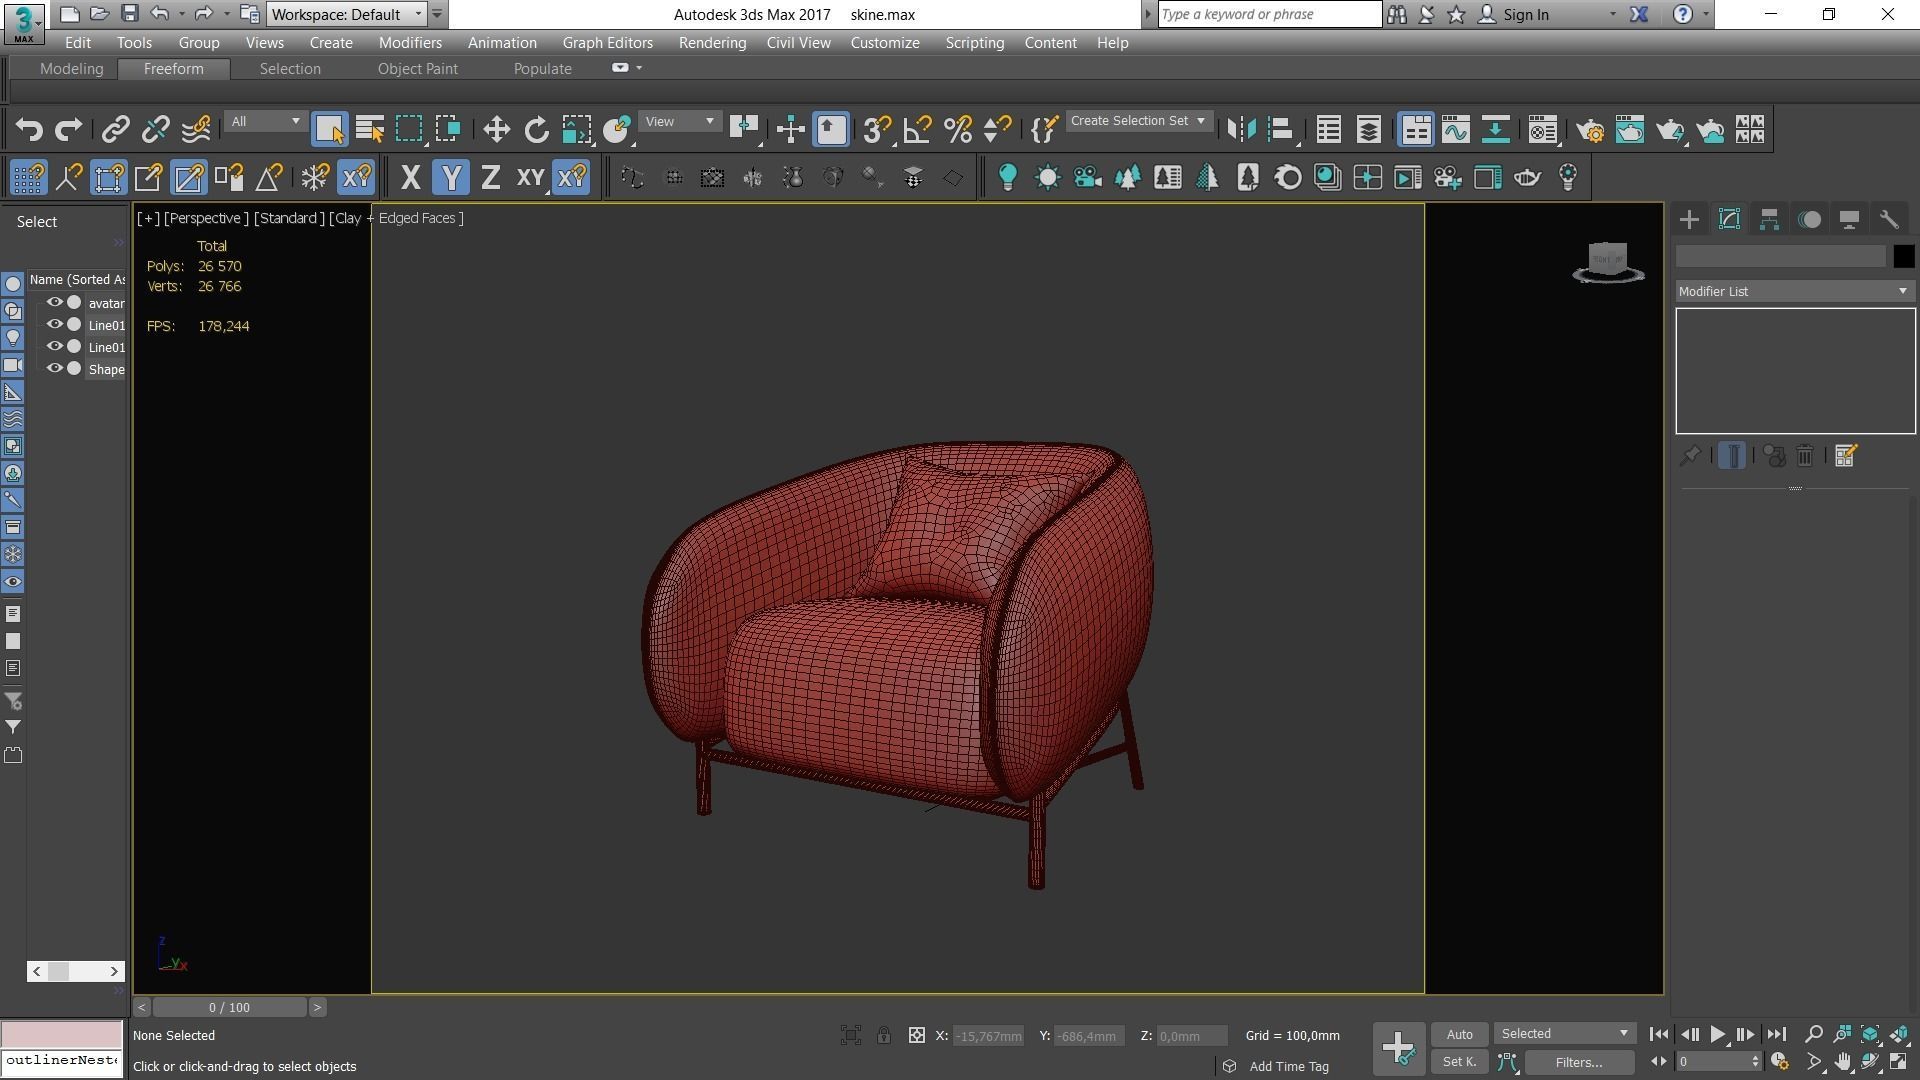Click the time slider 0 / 100 handle
The height and width of the screenshot is (1080, 1920).
point(230,1008)
